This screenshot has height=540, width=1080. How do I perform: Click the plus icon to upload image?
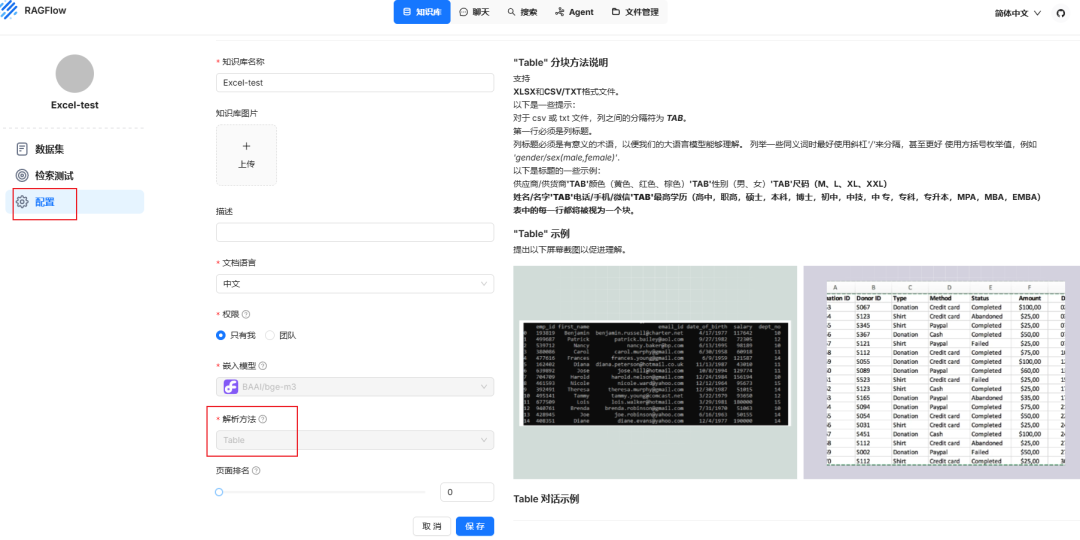pos(247,146)
